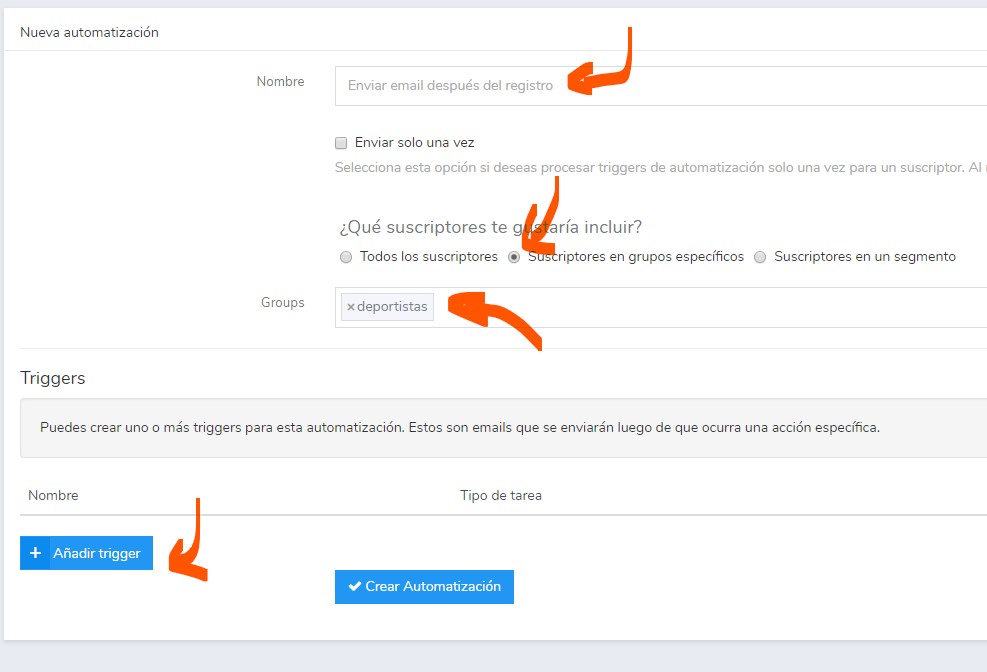Click the 'Groups' field label
987x672 pixels.
tap(283, 303)
